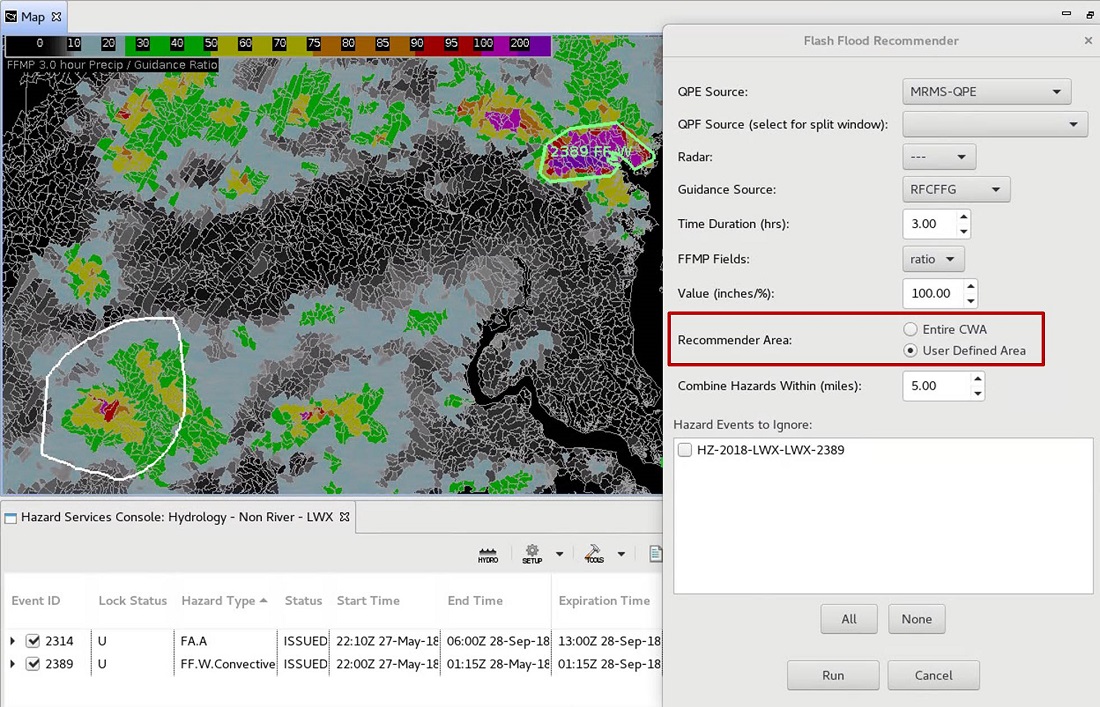Click the 40 green color bar segment
Screen dimensions: 1100x707
point(177,44)
